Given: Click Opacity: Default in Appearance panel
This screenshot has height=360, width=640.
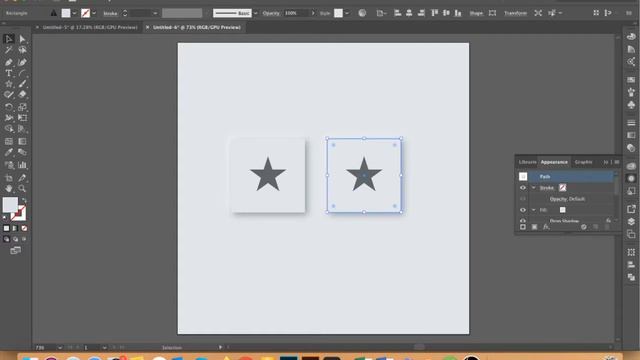Looking at the screenshot, I should (567, 199).
